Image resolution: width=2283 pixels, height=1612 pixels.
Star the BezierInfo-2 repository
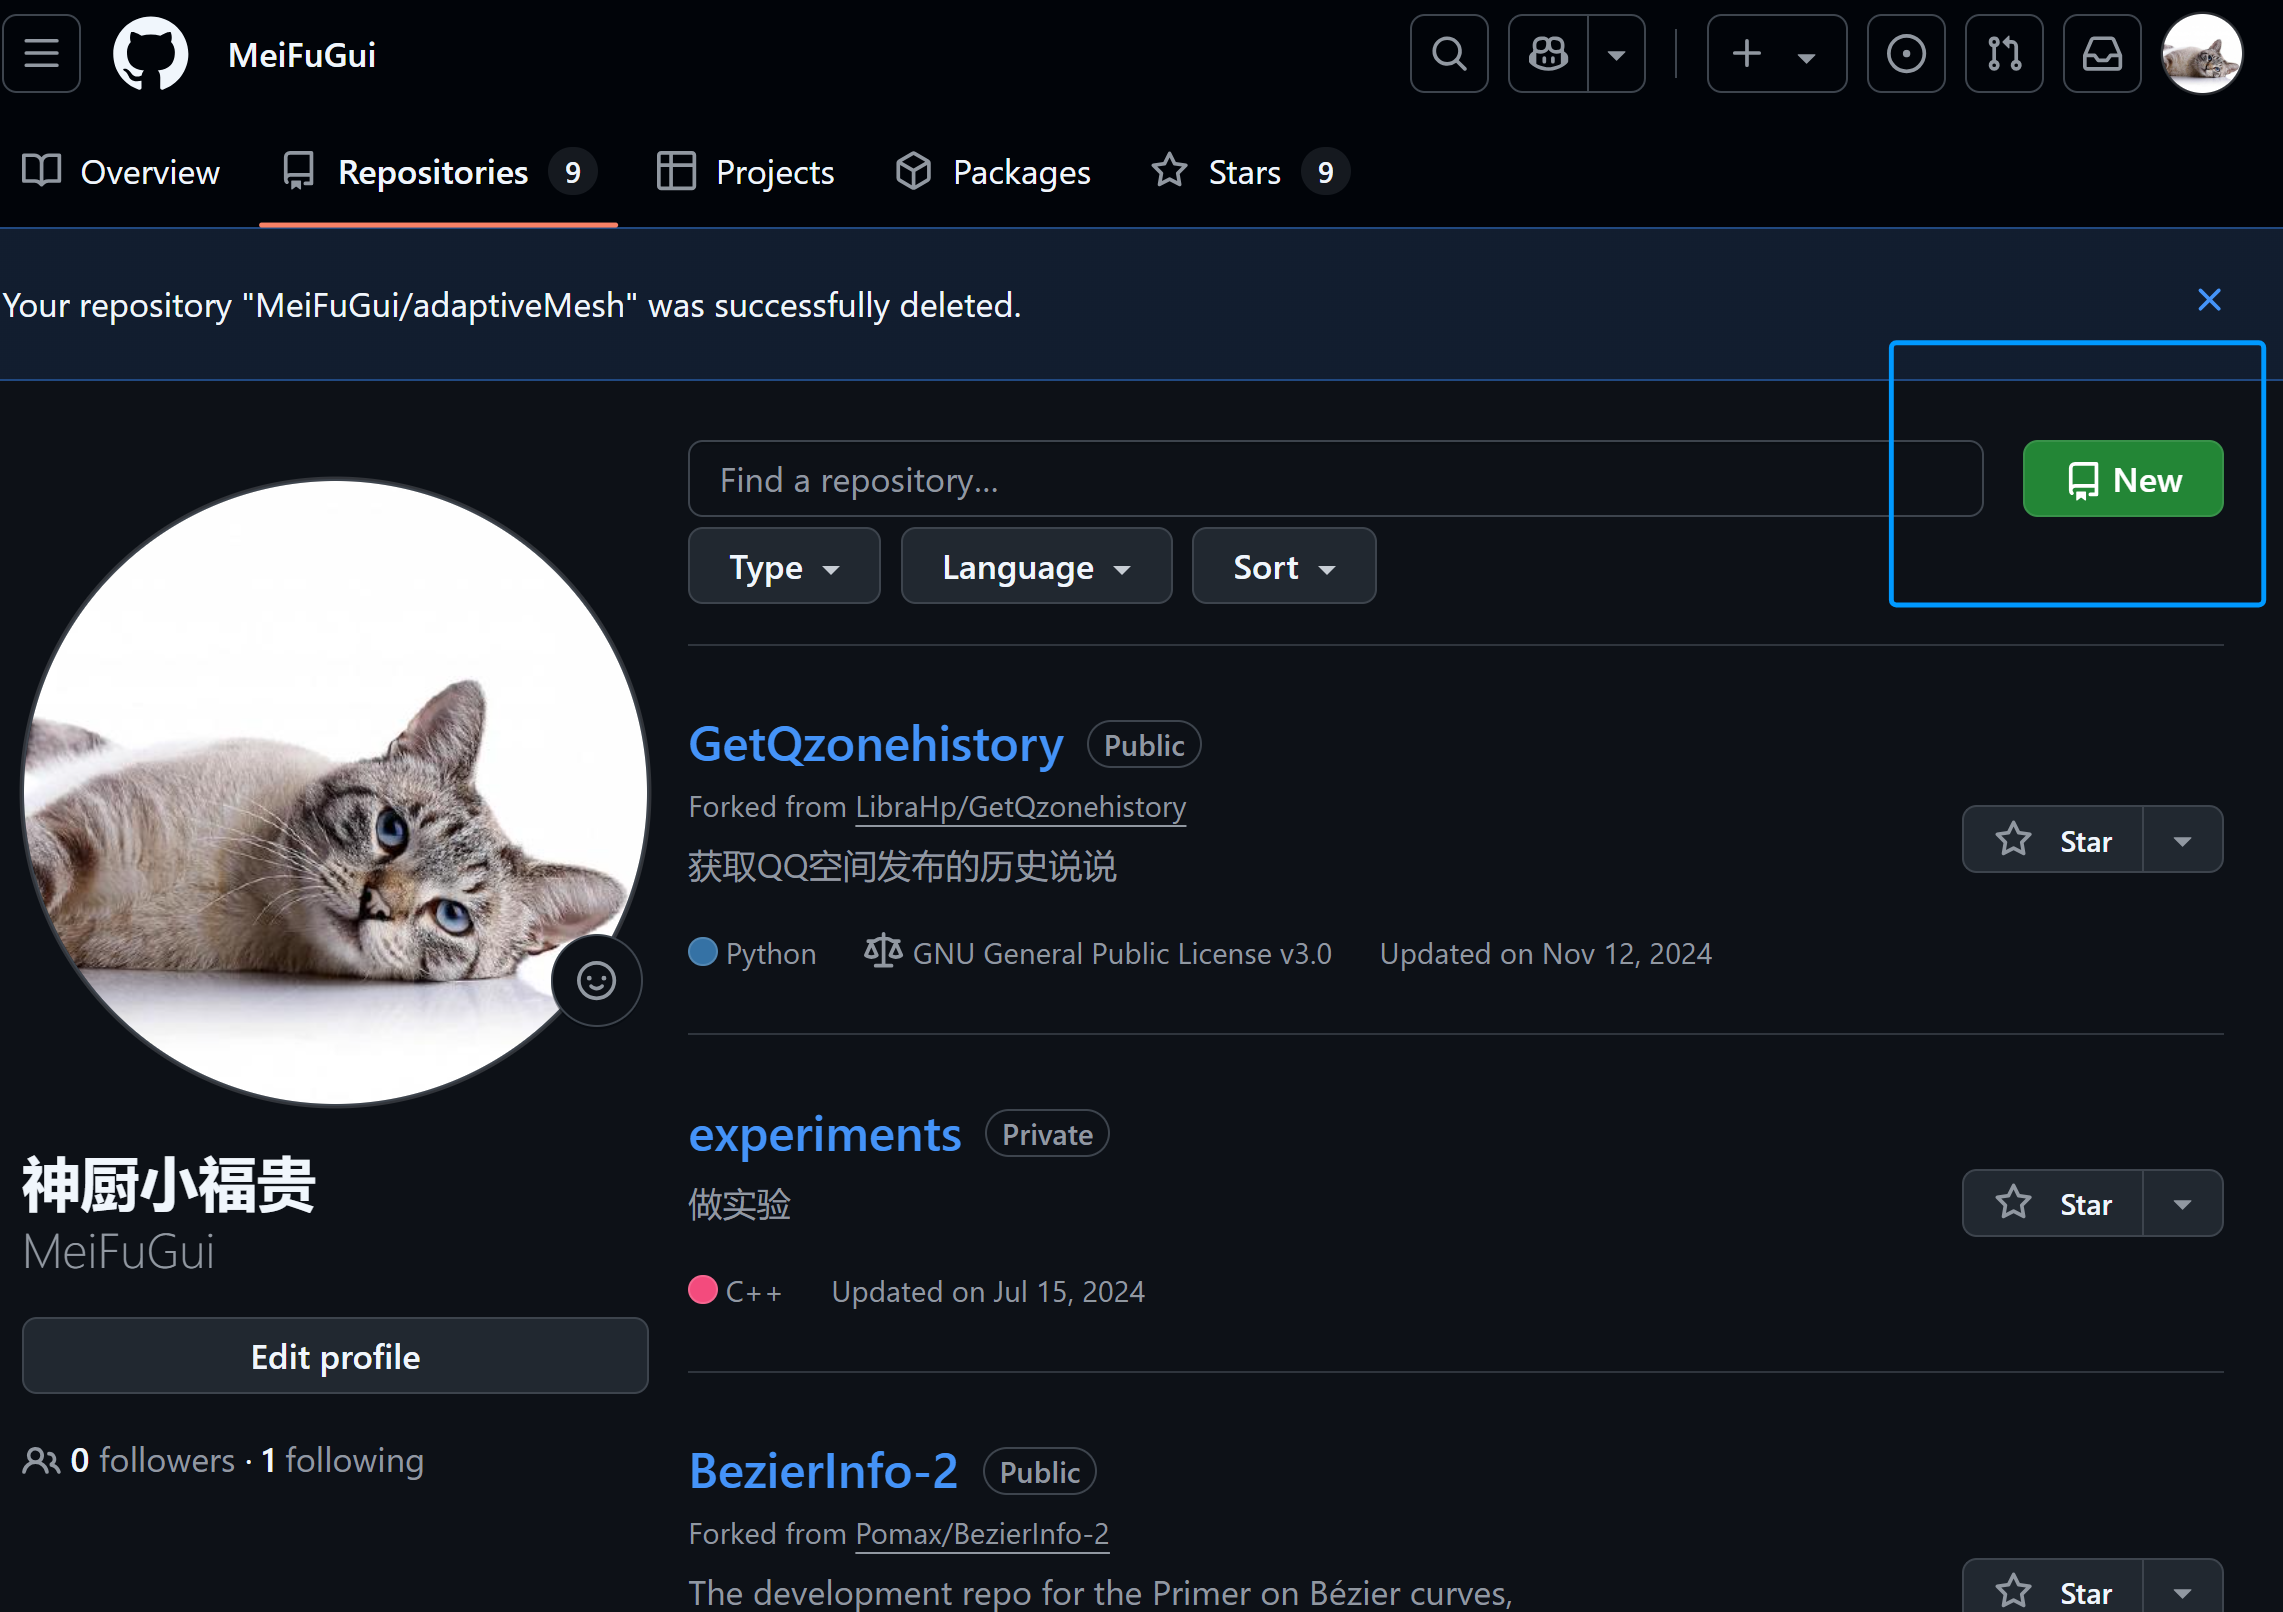tap(2053, 1590)
